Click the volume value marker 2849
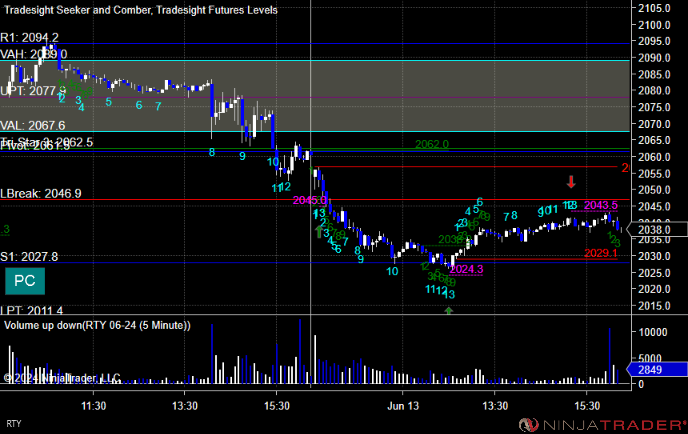Image resolution: width=688 pixels, height=434 pixels. click(x=657, y=369)
